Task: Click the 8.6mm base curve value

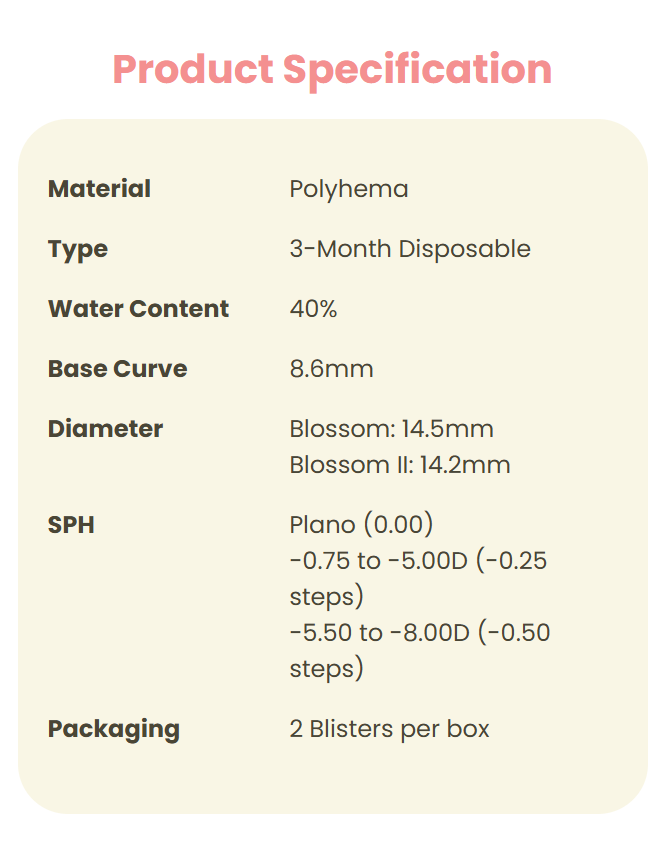Action: point(331,369)
